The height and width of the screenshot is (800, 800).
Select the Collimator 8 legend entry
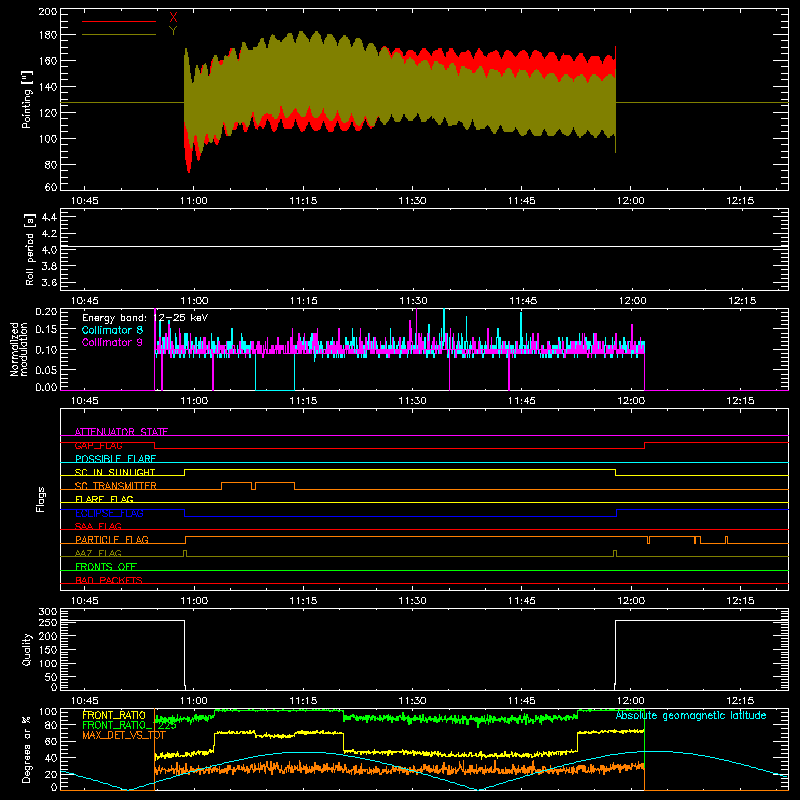click(x=112, y=330)
